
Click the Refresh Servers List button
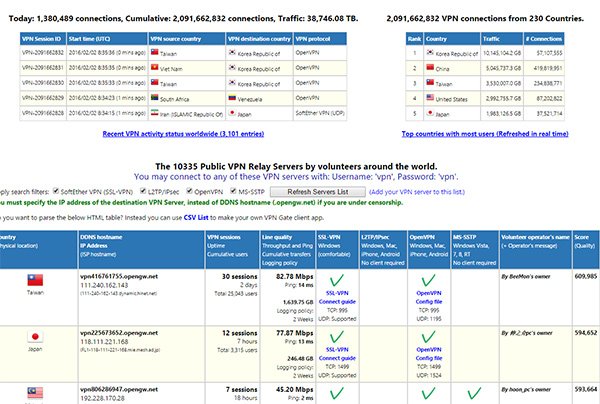pos(318,192)
